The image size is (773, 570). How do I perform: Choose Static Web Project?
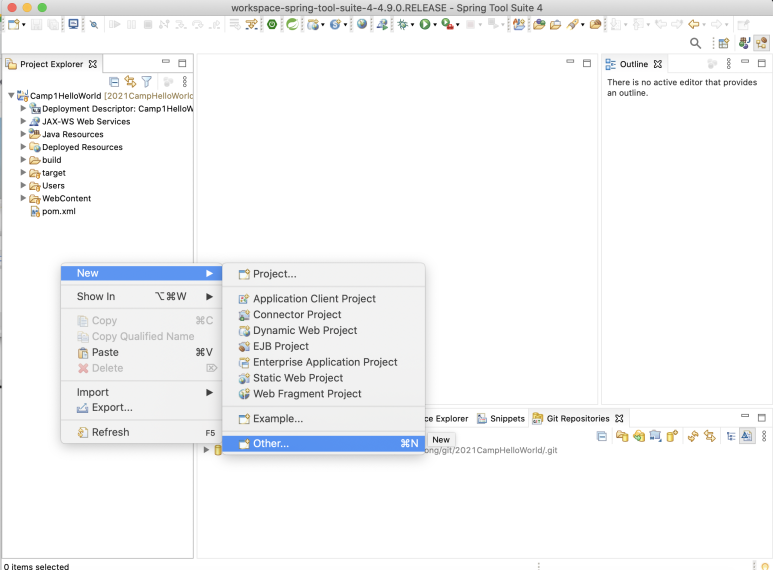point(323,378)
